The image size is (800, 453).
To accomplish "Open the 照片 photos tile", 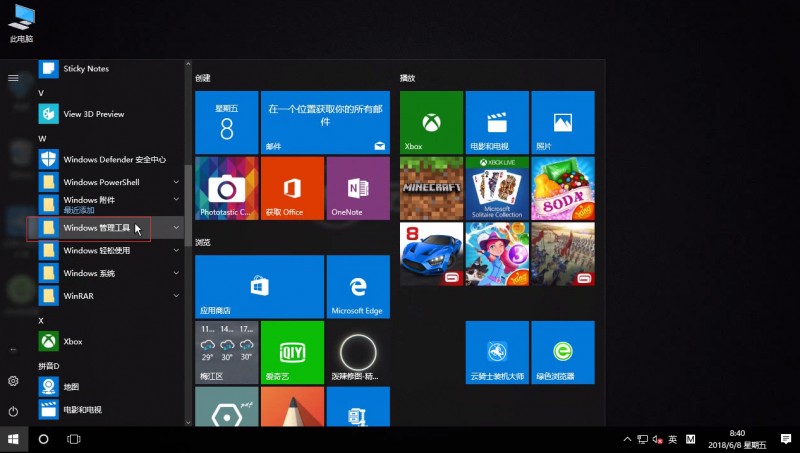I will [563, 122].
